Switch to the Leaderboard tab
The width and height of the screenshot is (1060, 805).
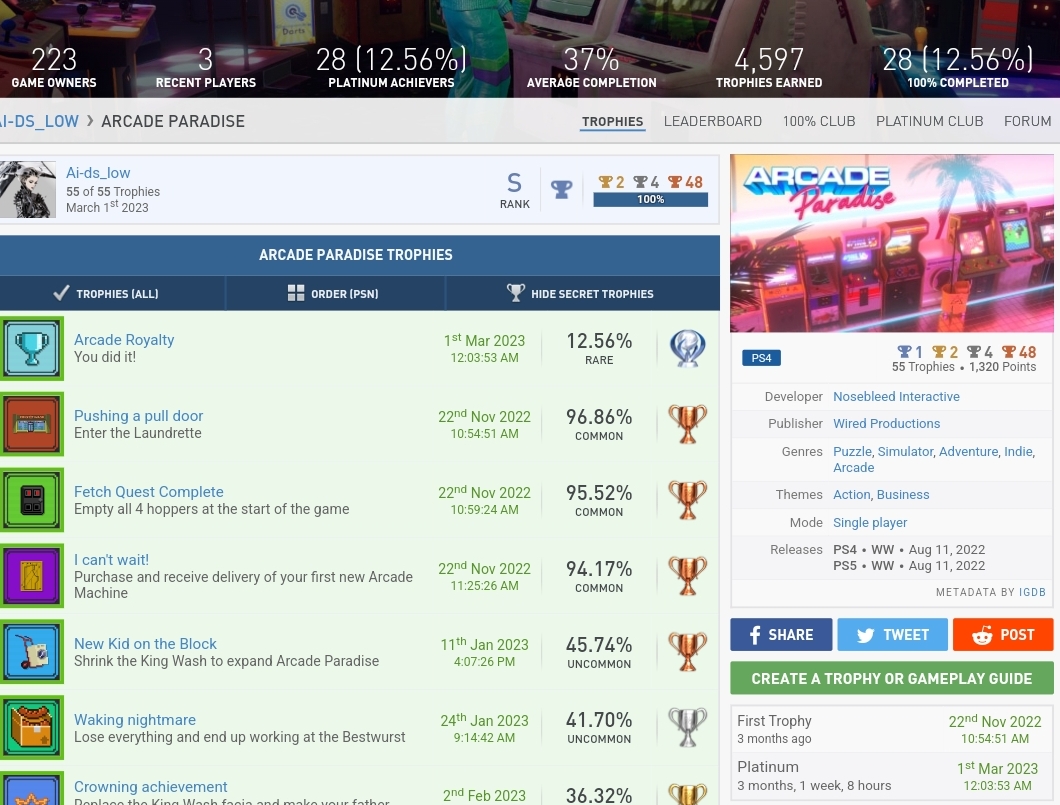[x=712, y=121]
